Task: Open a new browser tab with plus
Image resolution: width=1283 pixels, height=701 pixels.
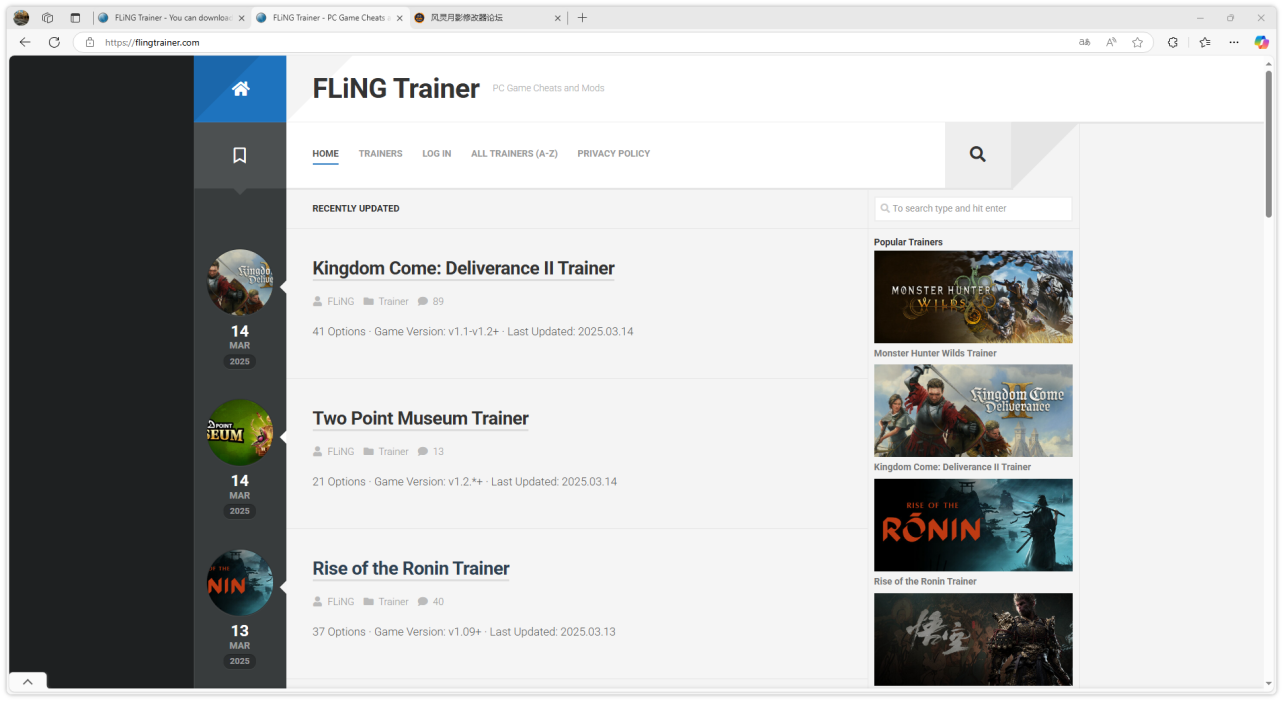Action: [x=582, y=17]
